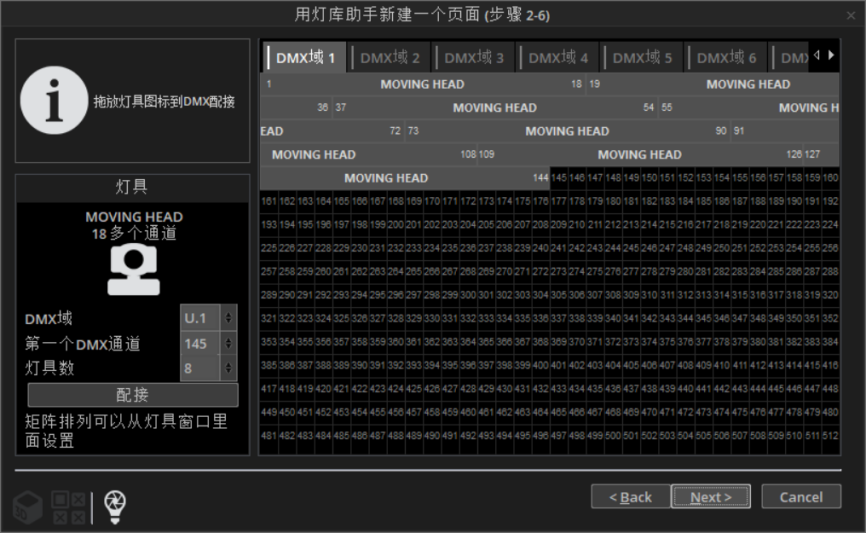Close the page wizard dialog
Viewport: 866px width, 533px height.
click(851, 15)
